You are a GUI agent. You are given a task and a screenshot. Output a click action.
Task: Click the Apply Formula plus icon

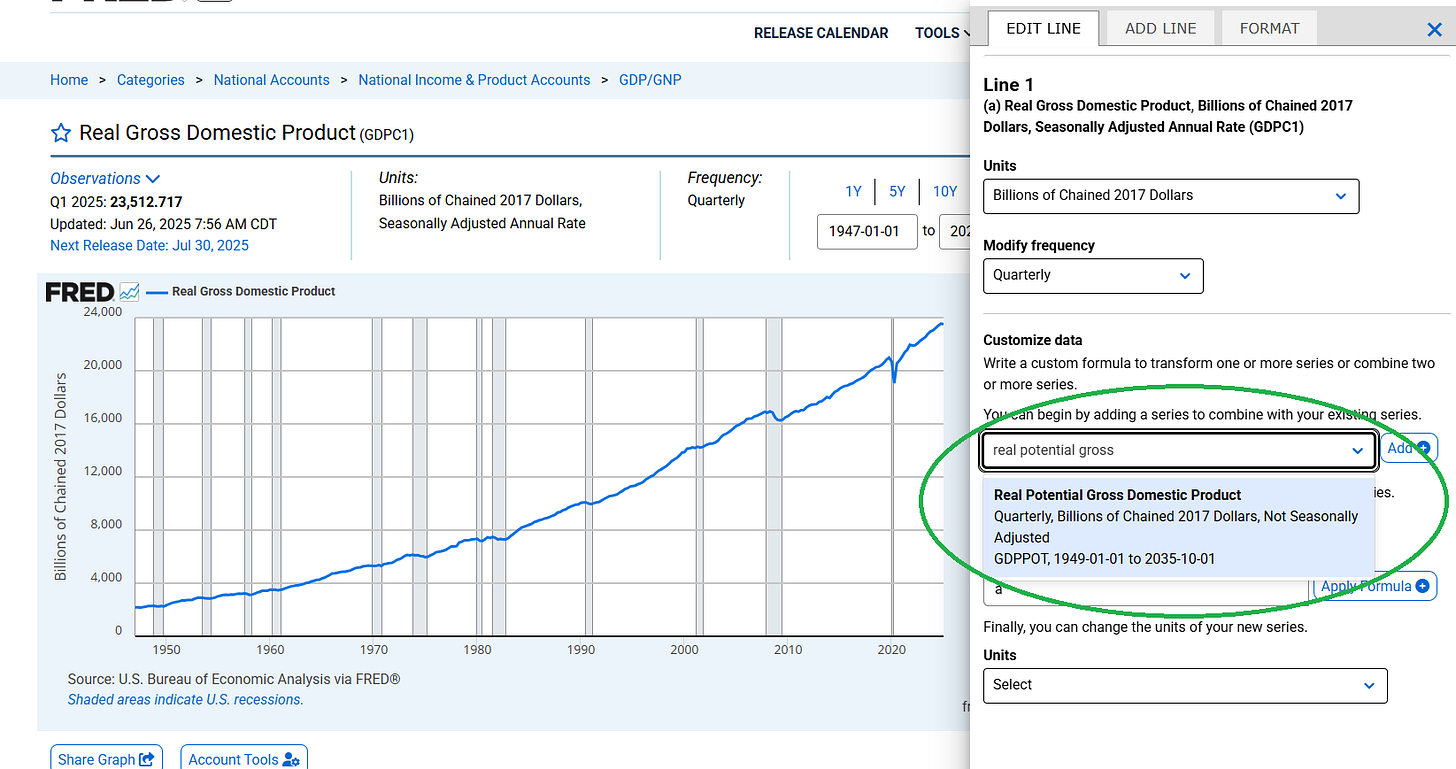click(x=1423, y=586)
